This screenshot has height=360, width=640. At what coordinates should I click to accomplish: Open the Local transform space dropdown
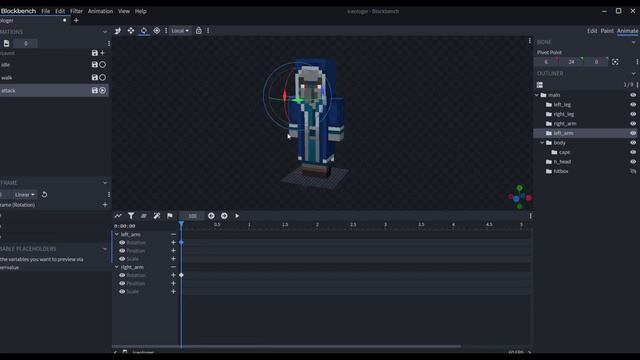click(x=180, y=31)
